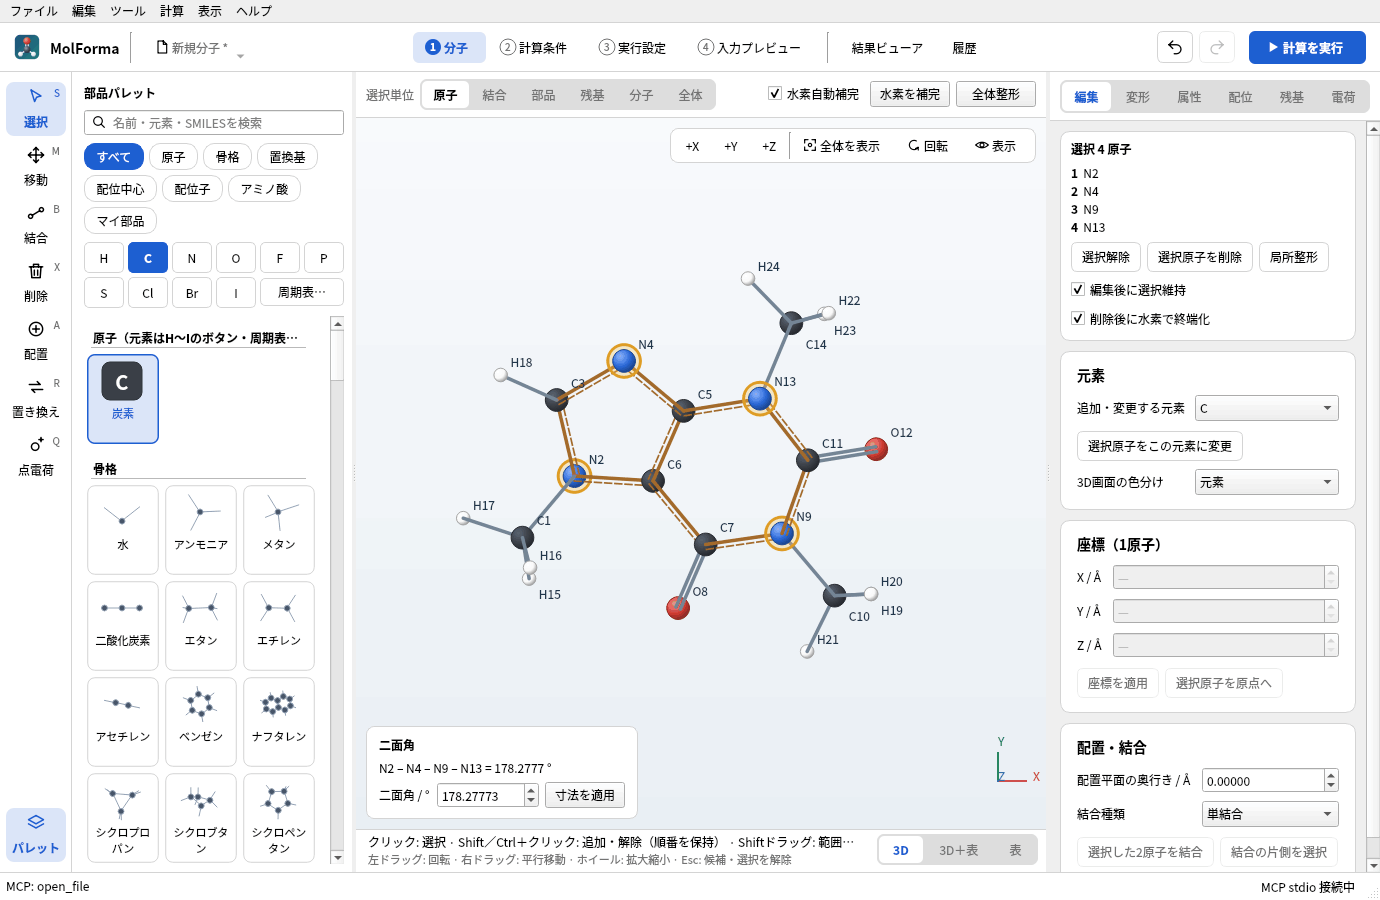Open the ツール menu
Screen dimensions: 1380x900
click(x=127, y=11)
